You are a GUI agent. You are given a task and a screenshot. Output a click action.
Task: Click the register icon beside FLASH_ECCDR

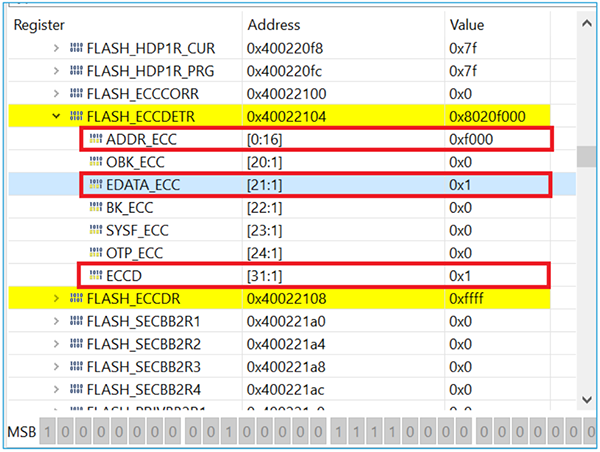click(x=76, y=297)
